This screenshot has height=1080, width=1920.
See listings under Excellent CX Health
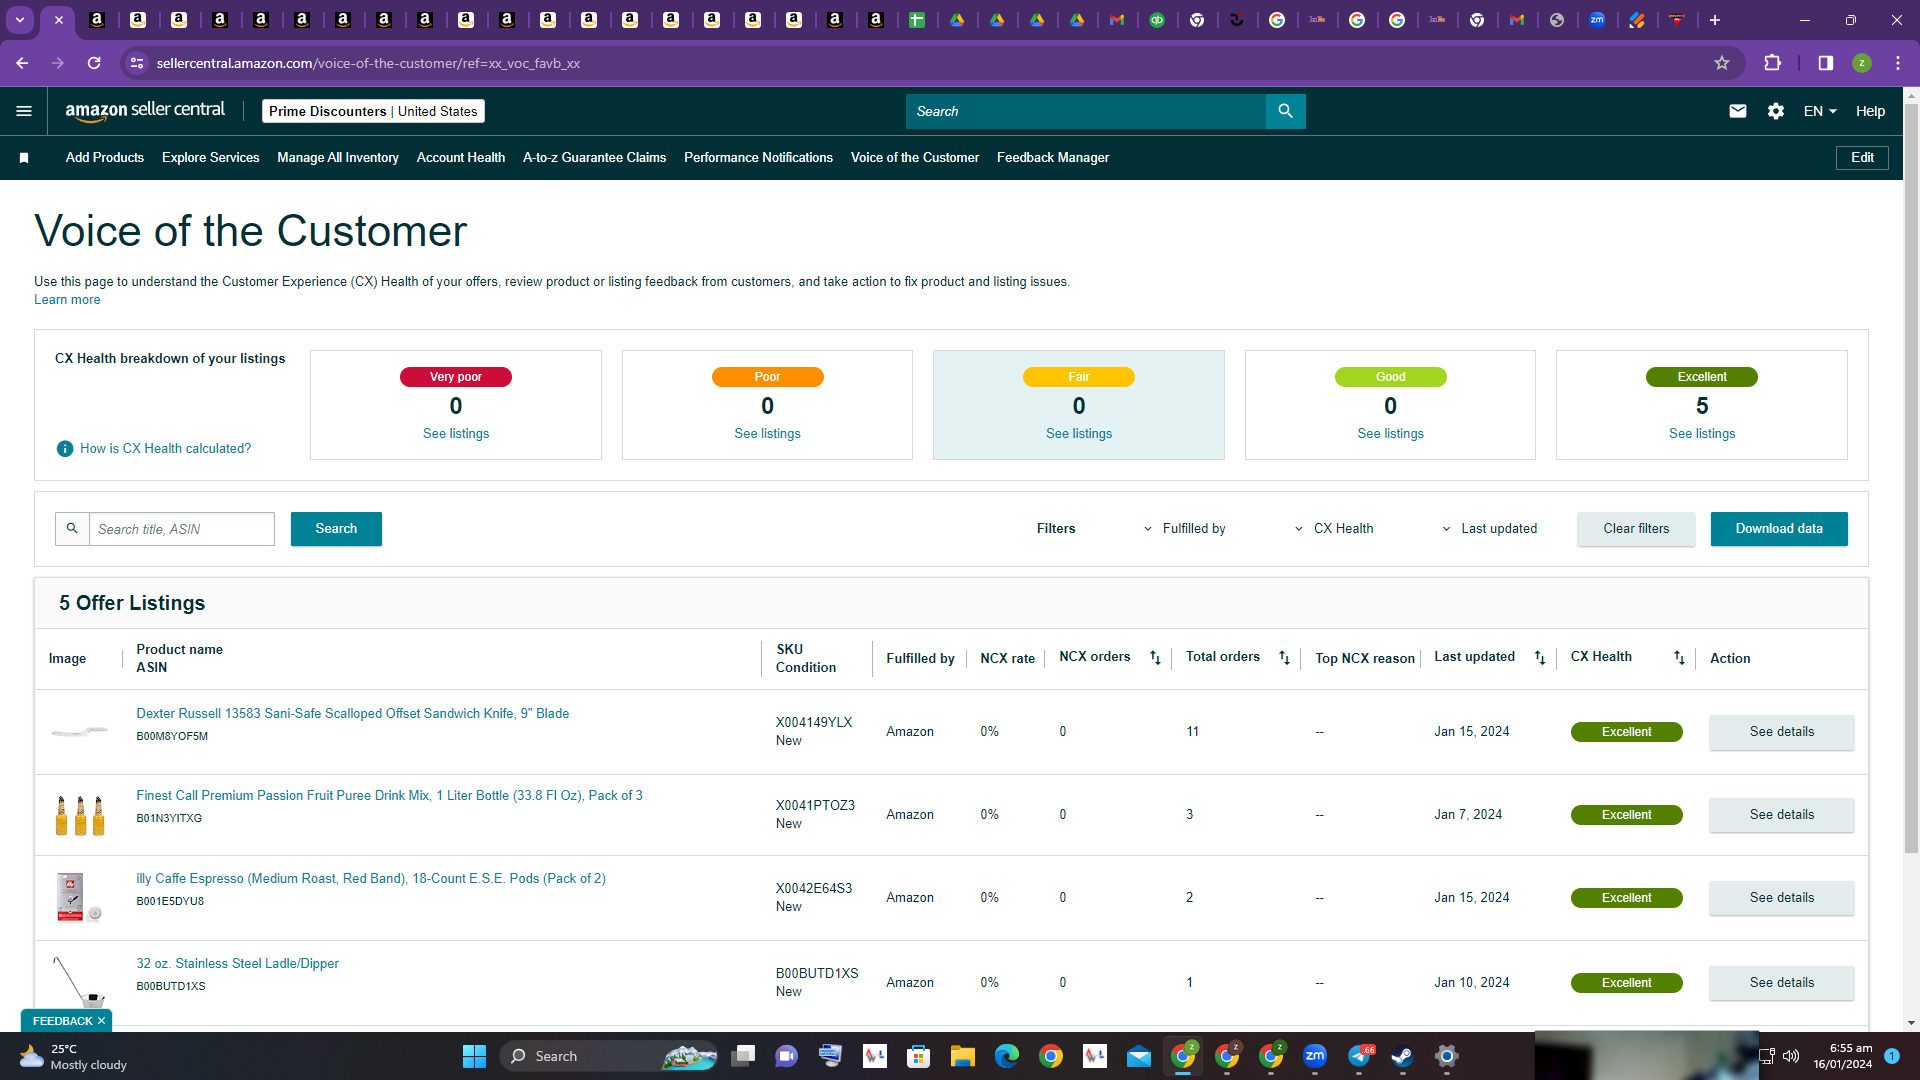click(x=1702, y=434)
